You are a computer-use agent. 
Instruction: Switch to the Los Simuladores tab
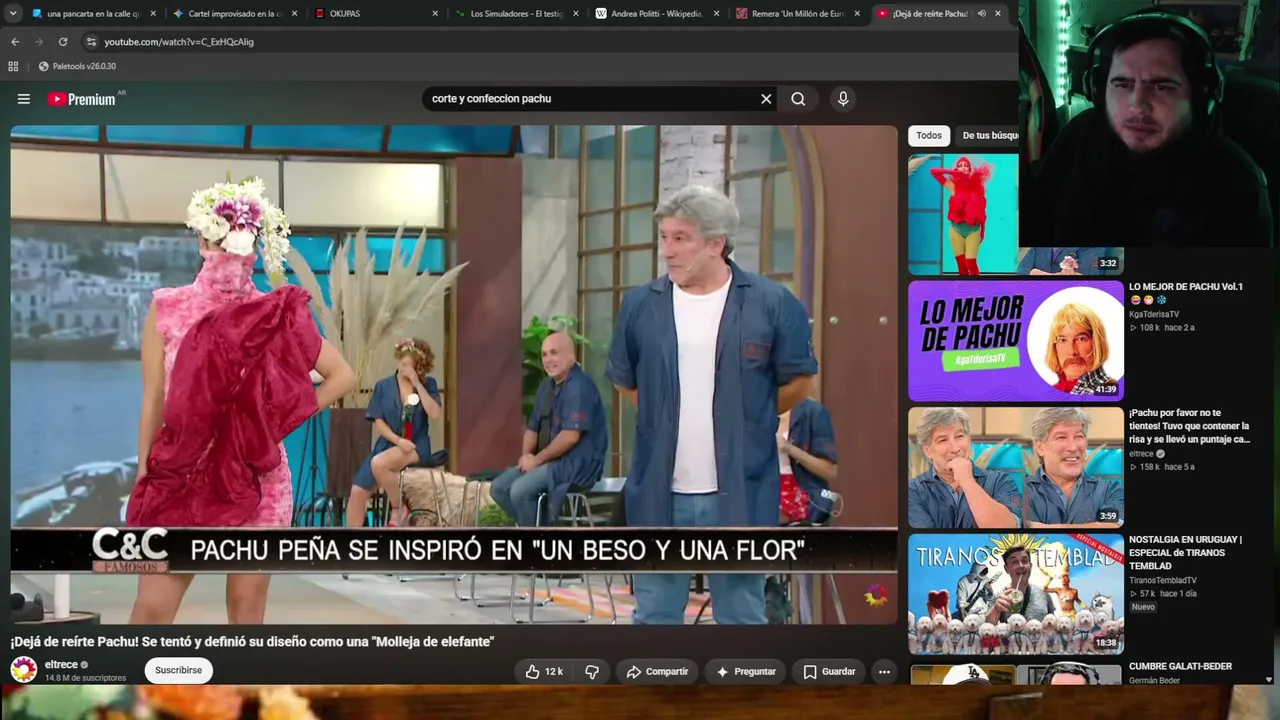[x=515, y=14]
